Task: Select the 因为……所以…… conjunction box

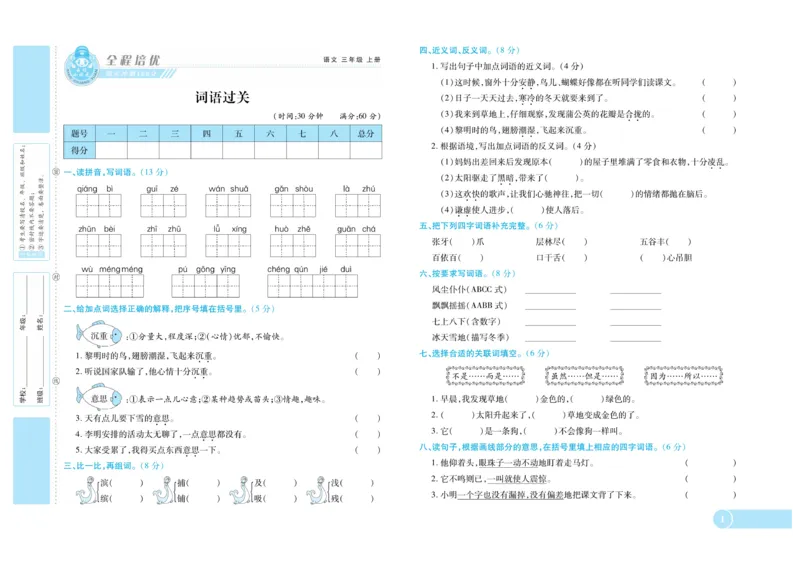Action: pos(683,376)
